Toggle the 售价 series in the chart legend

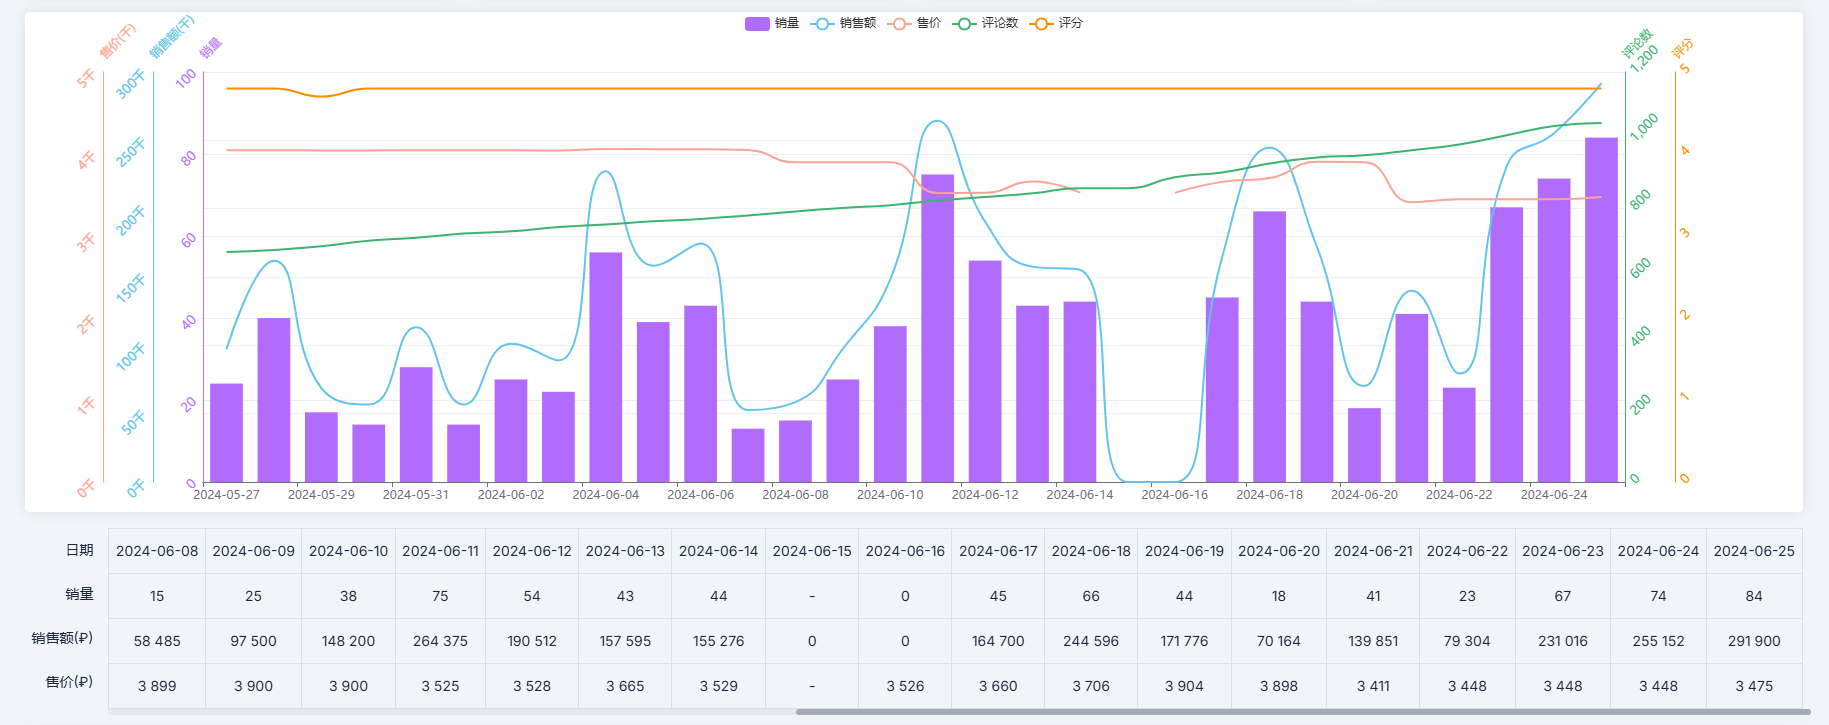(914, 23)
